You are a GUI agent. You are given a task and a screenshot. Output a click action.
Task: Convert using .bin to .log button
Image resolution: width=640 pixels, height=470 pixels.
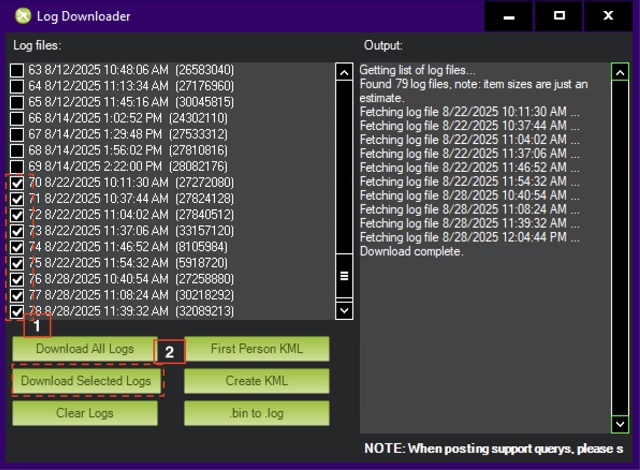(256, 413)
